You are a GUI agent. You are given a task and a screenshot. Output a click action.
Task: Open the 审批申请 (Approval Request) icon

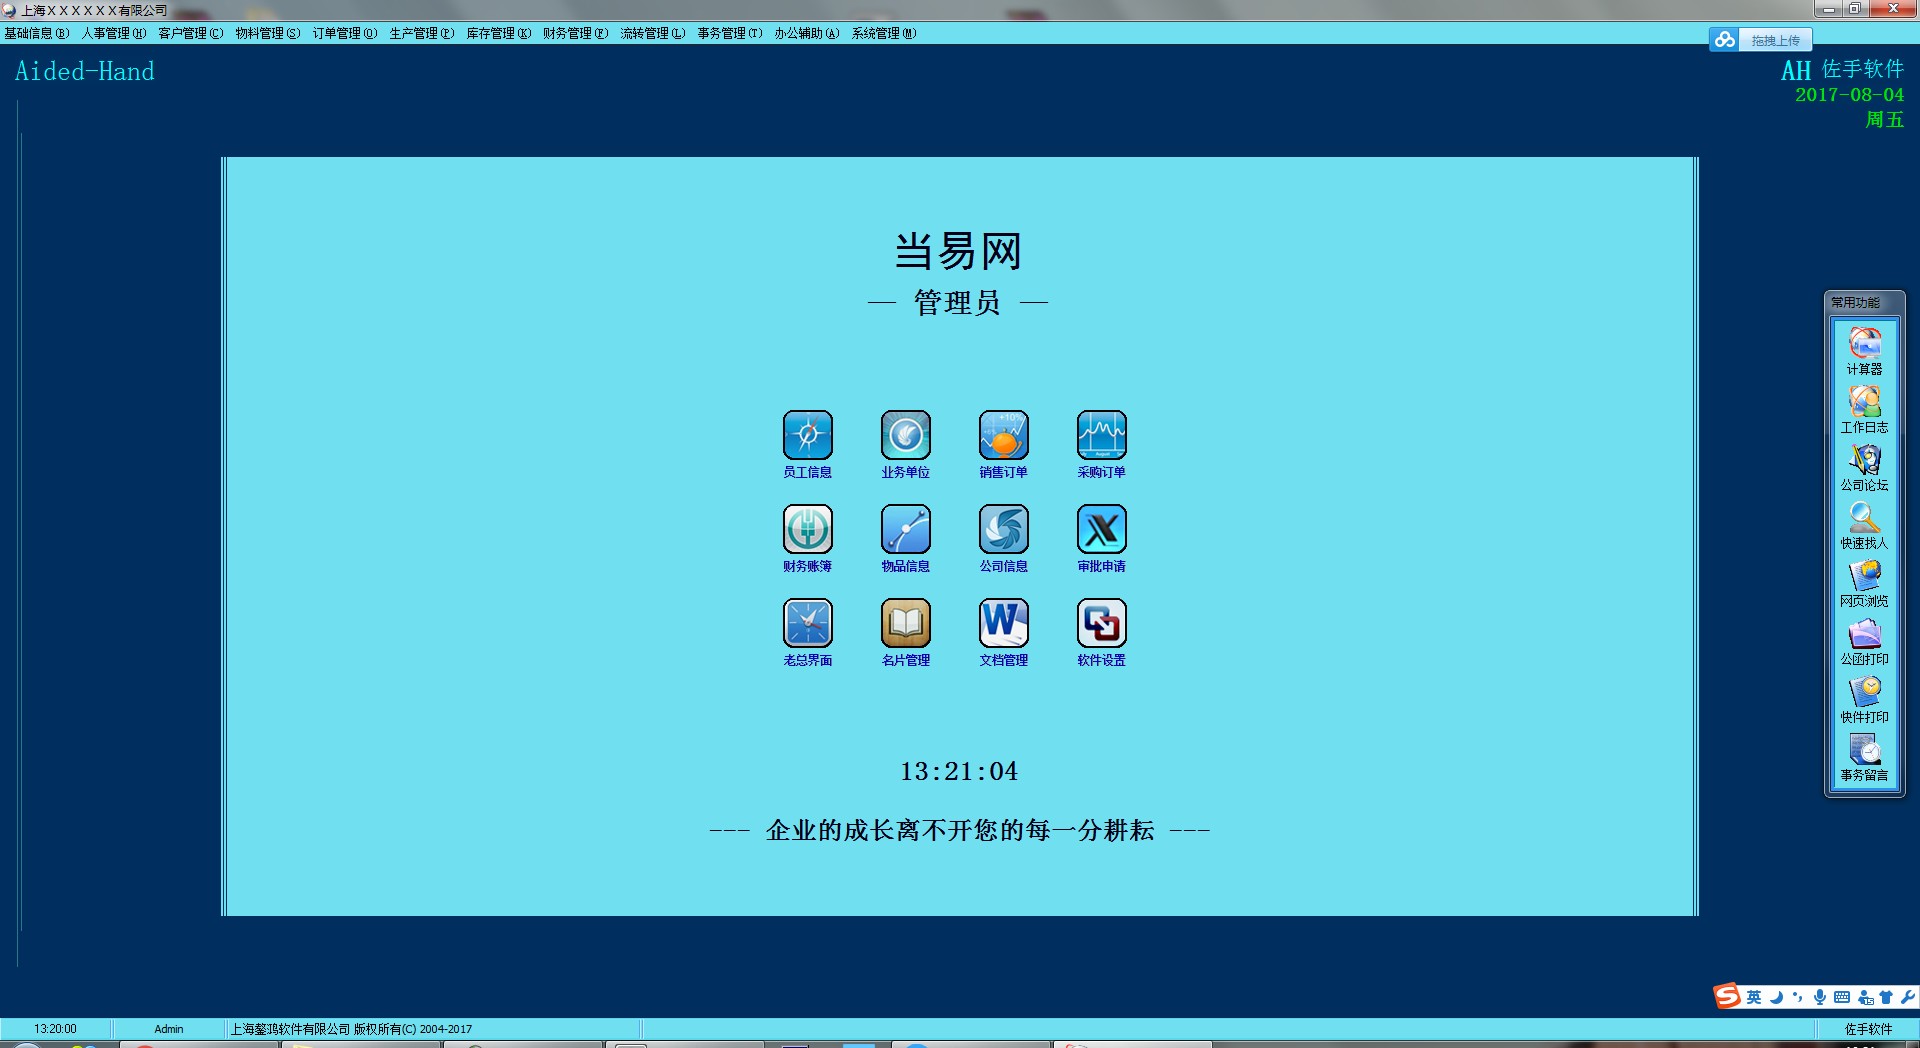pyautogui.click(x=1100, y=528)
